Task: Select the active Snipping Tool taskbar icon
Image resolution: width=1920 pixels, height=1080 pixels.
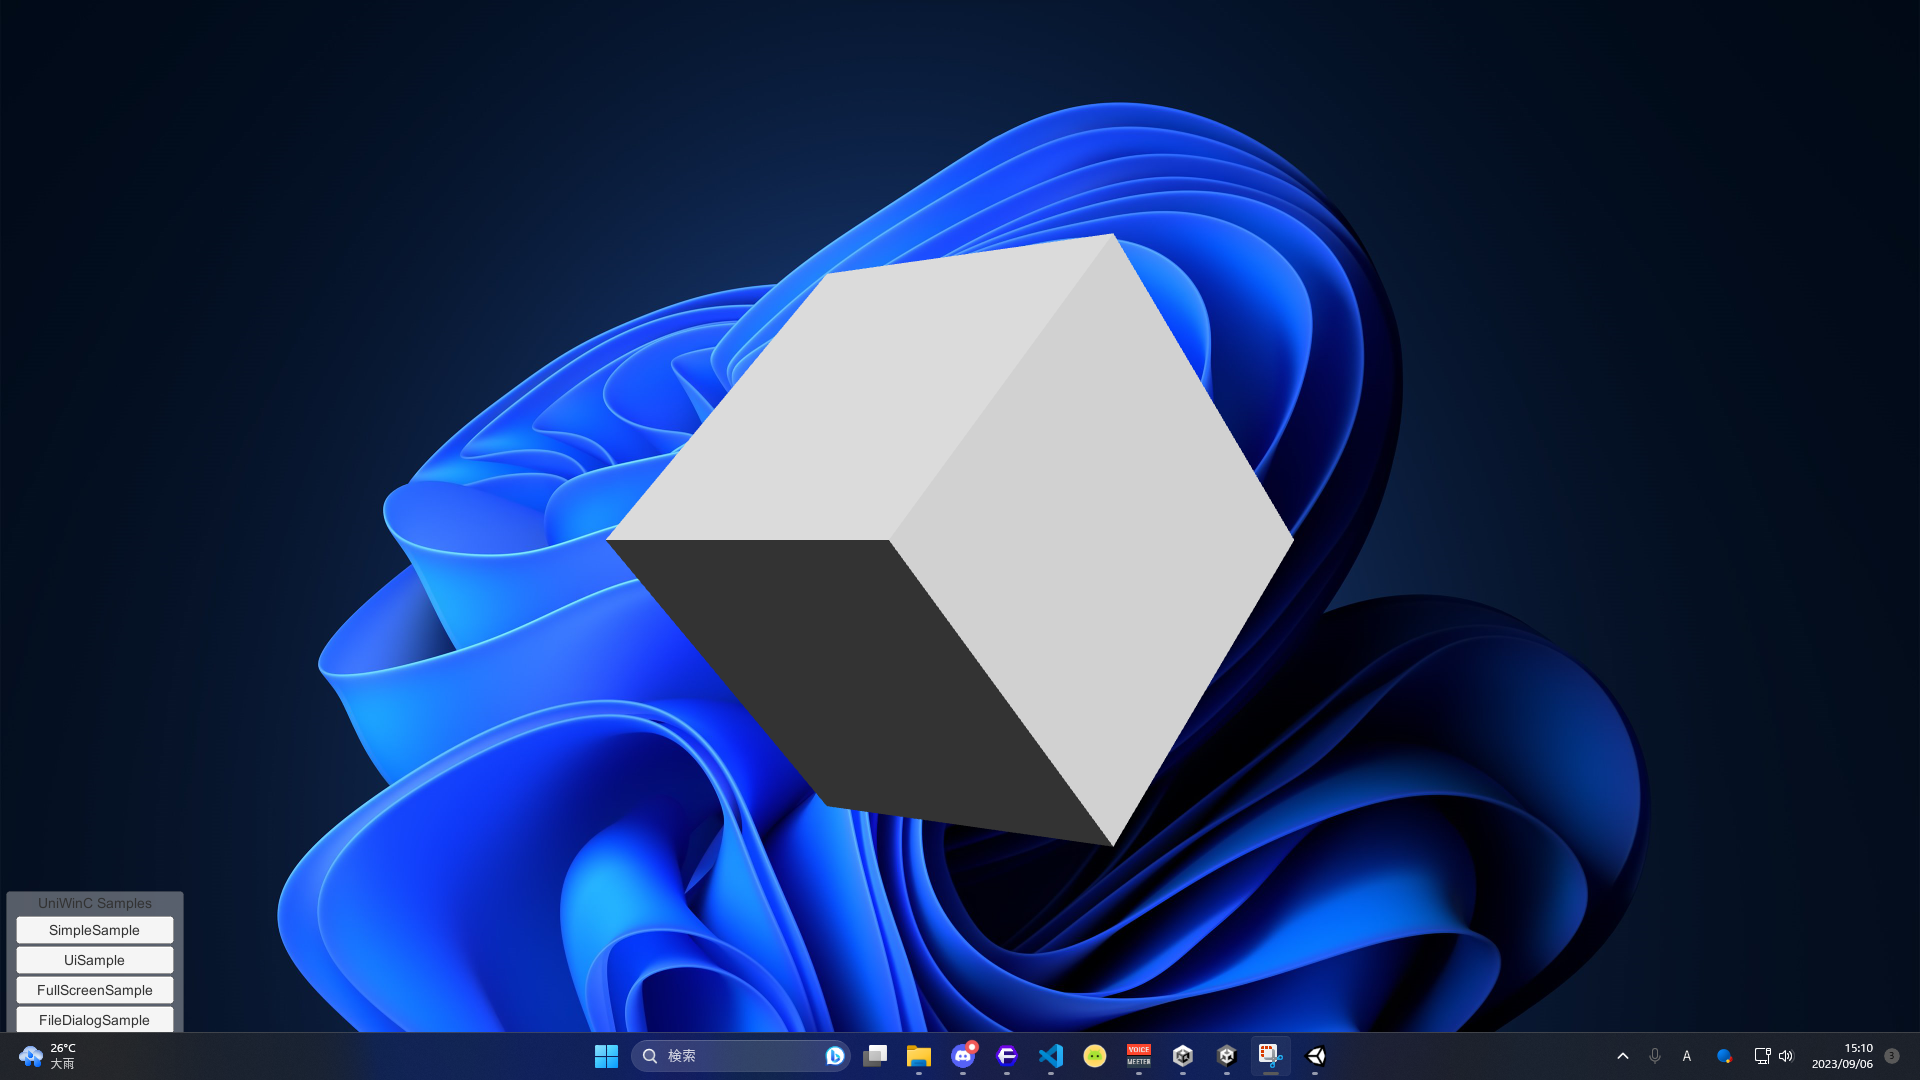Action: 1270,1055
